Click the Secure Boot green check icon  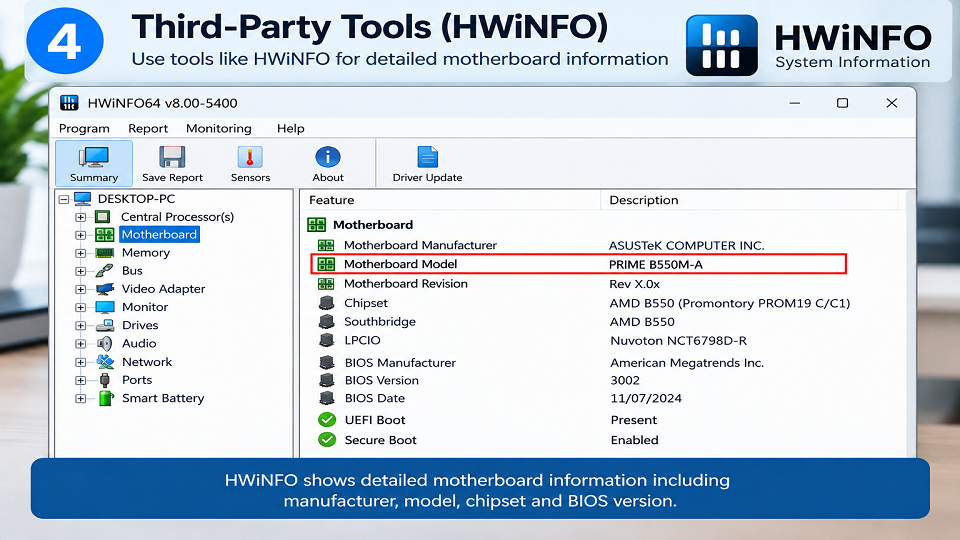pyautogui.click(x=327, y=440)
